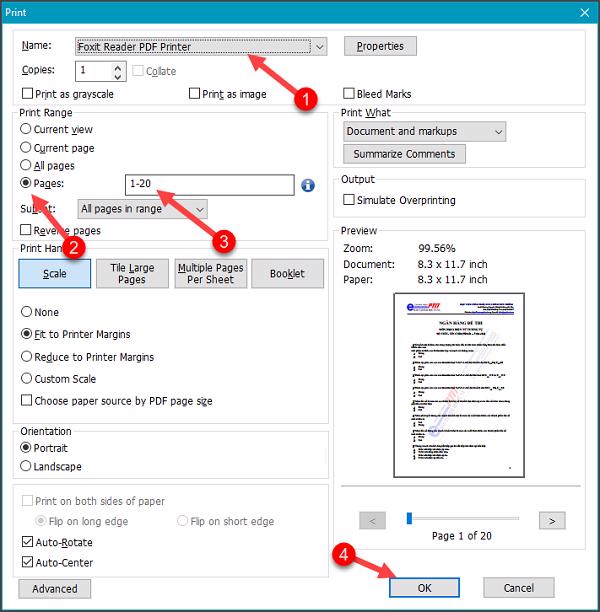The width and height of the screenshot is (600, 612).
Task: Click the blue info icon beside Pages field
Action: click(308, 185)
